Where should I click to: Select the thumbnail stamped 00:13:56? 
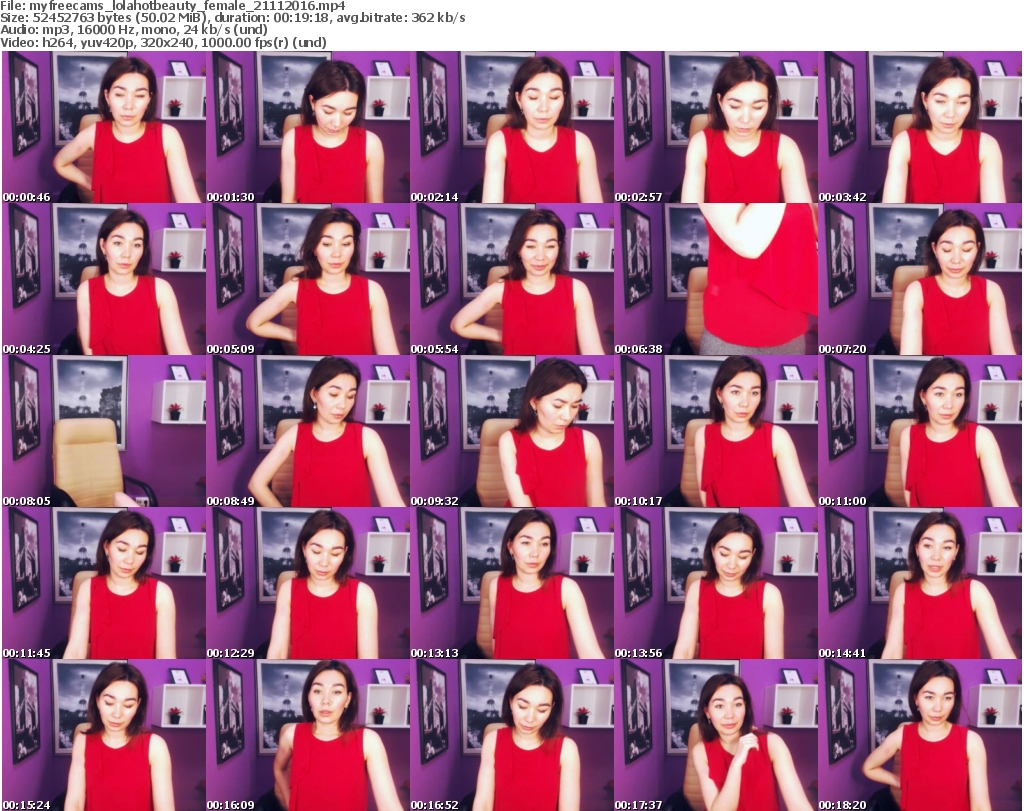(716, 583)
